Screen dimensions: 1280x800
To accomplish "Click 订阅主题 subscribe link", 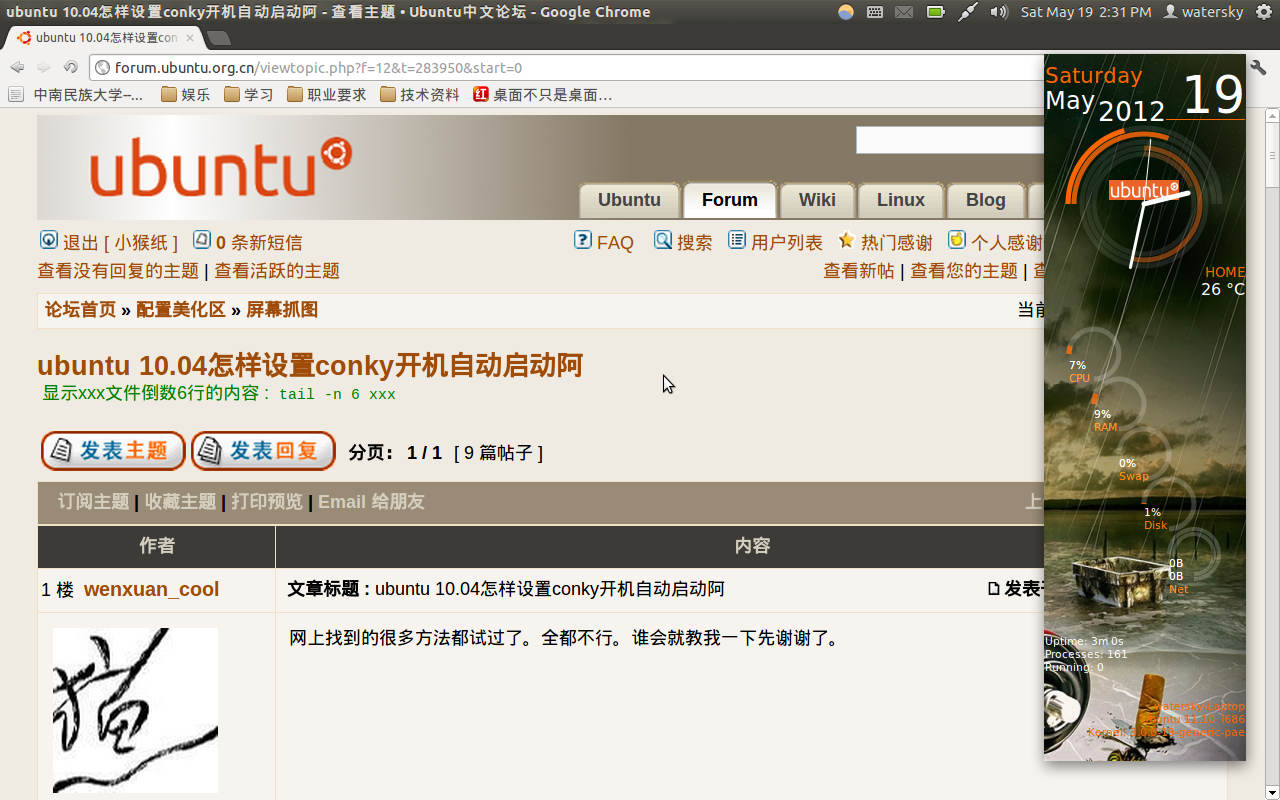I will coord(94,502).
